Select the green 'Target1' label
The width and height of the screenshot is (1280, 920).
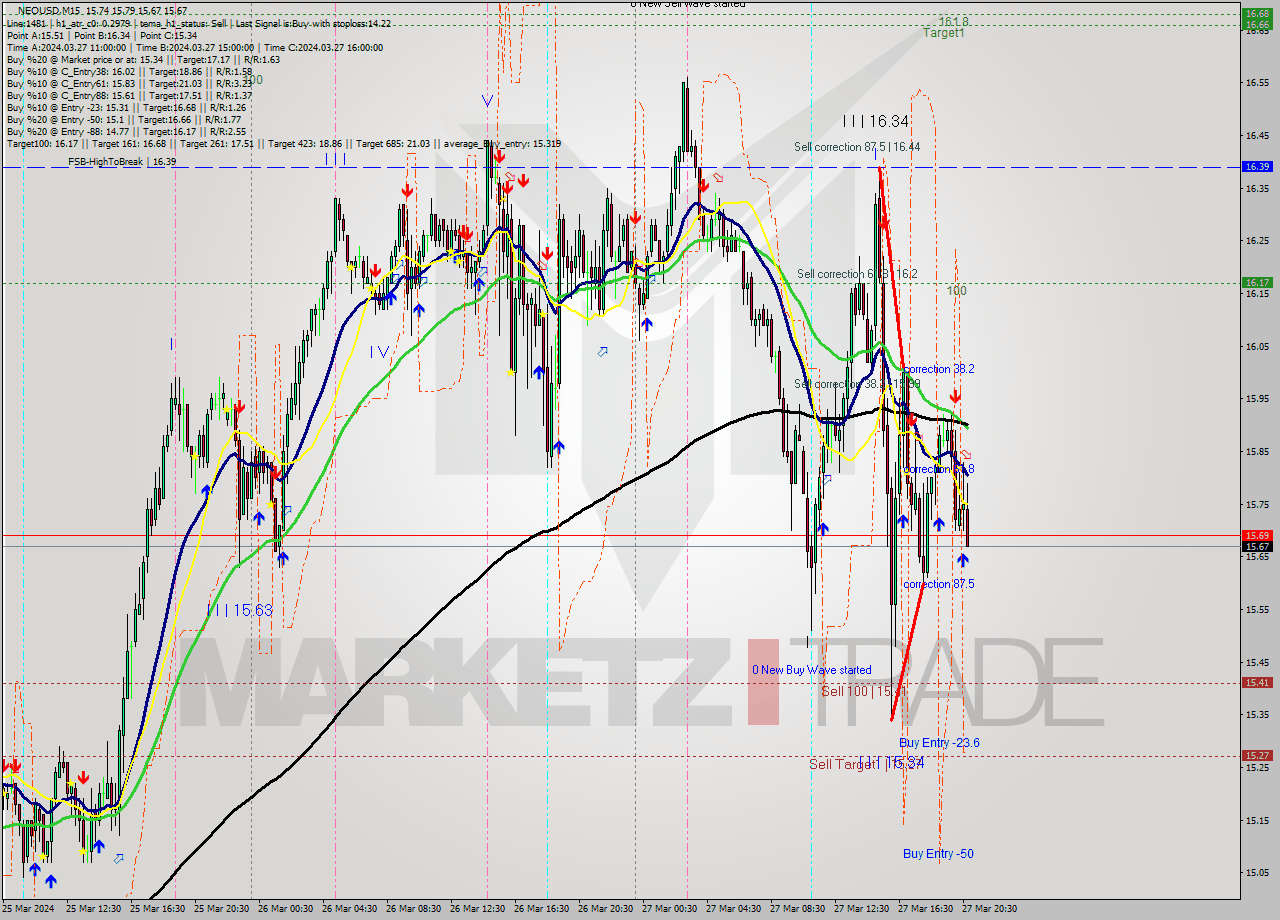click(944, 33)
